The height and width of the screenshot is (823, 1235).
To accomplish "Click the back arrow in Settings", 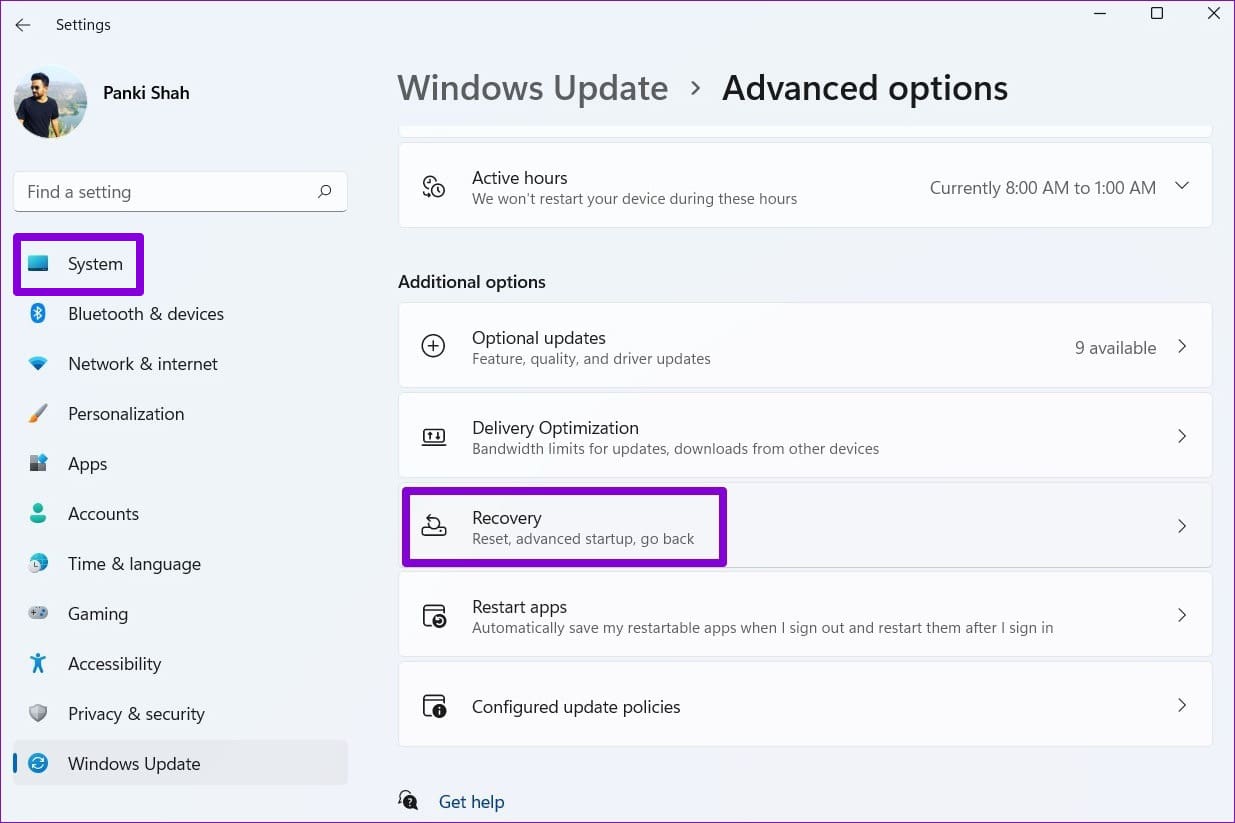I will (x=23, y=25).
